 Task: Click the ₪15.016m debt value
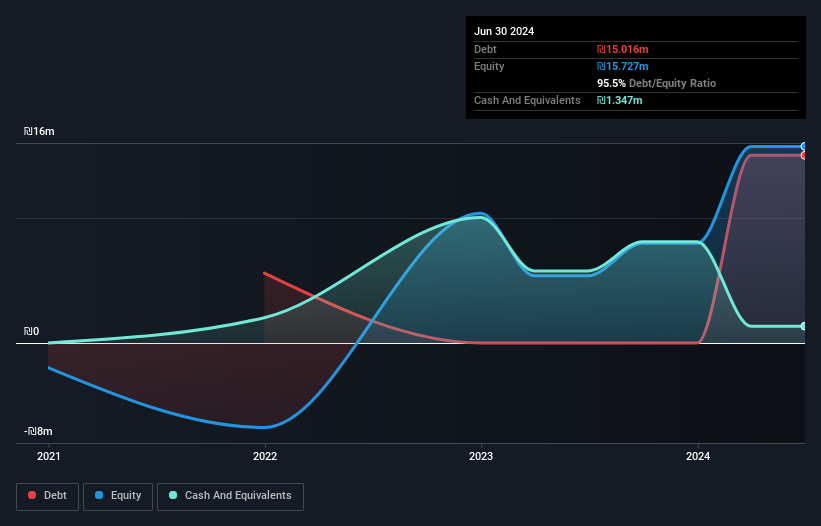coord(623,49)
